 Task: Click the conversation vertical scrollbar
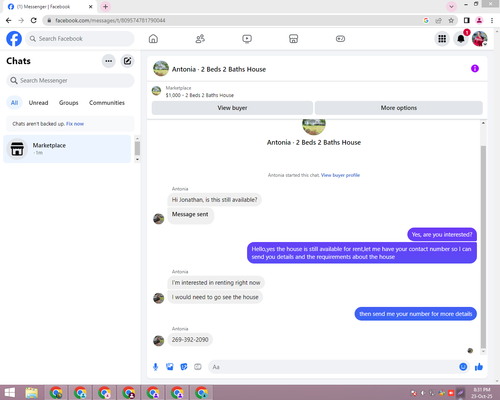[x=483, y=247]
